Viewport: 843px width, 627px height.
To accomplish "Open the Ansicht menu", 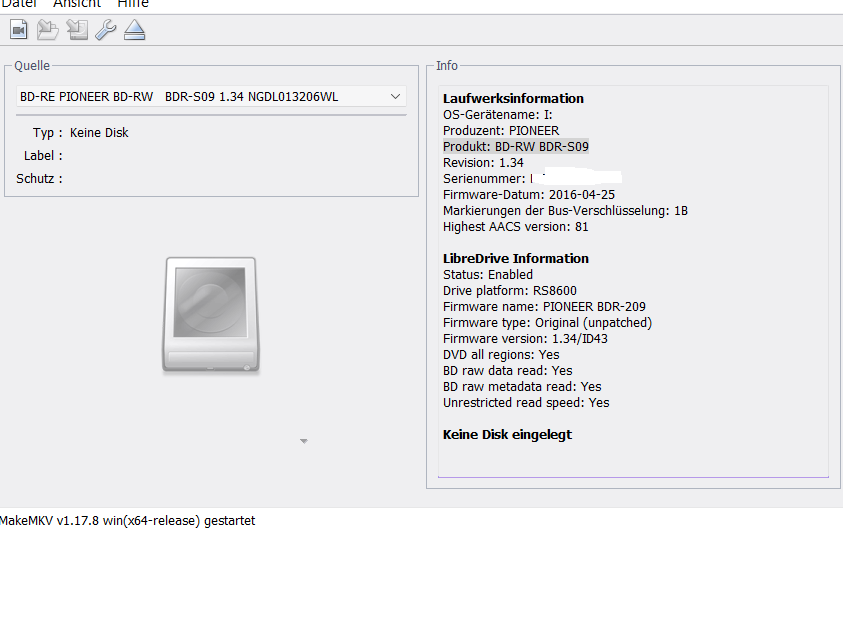I will [x=77, y=5].
